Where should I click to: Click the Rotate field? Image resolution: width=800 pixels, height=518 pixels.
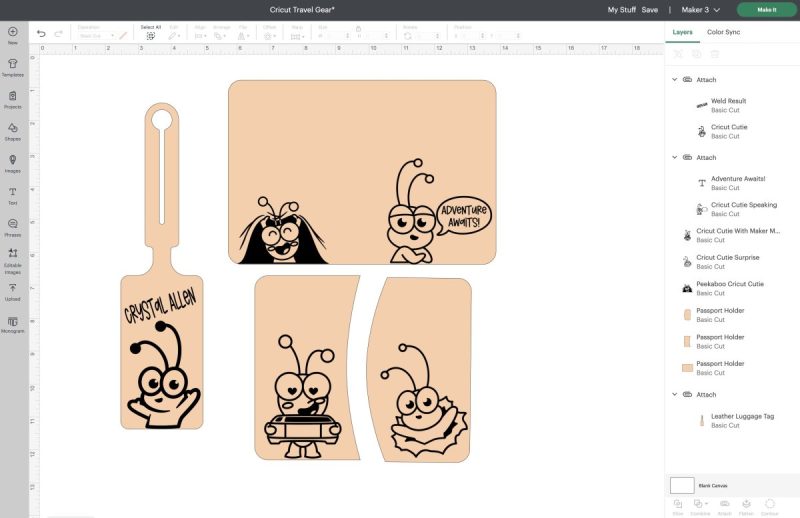426,36
